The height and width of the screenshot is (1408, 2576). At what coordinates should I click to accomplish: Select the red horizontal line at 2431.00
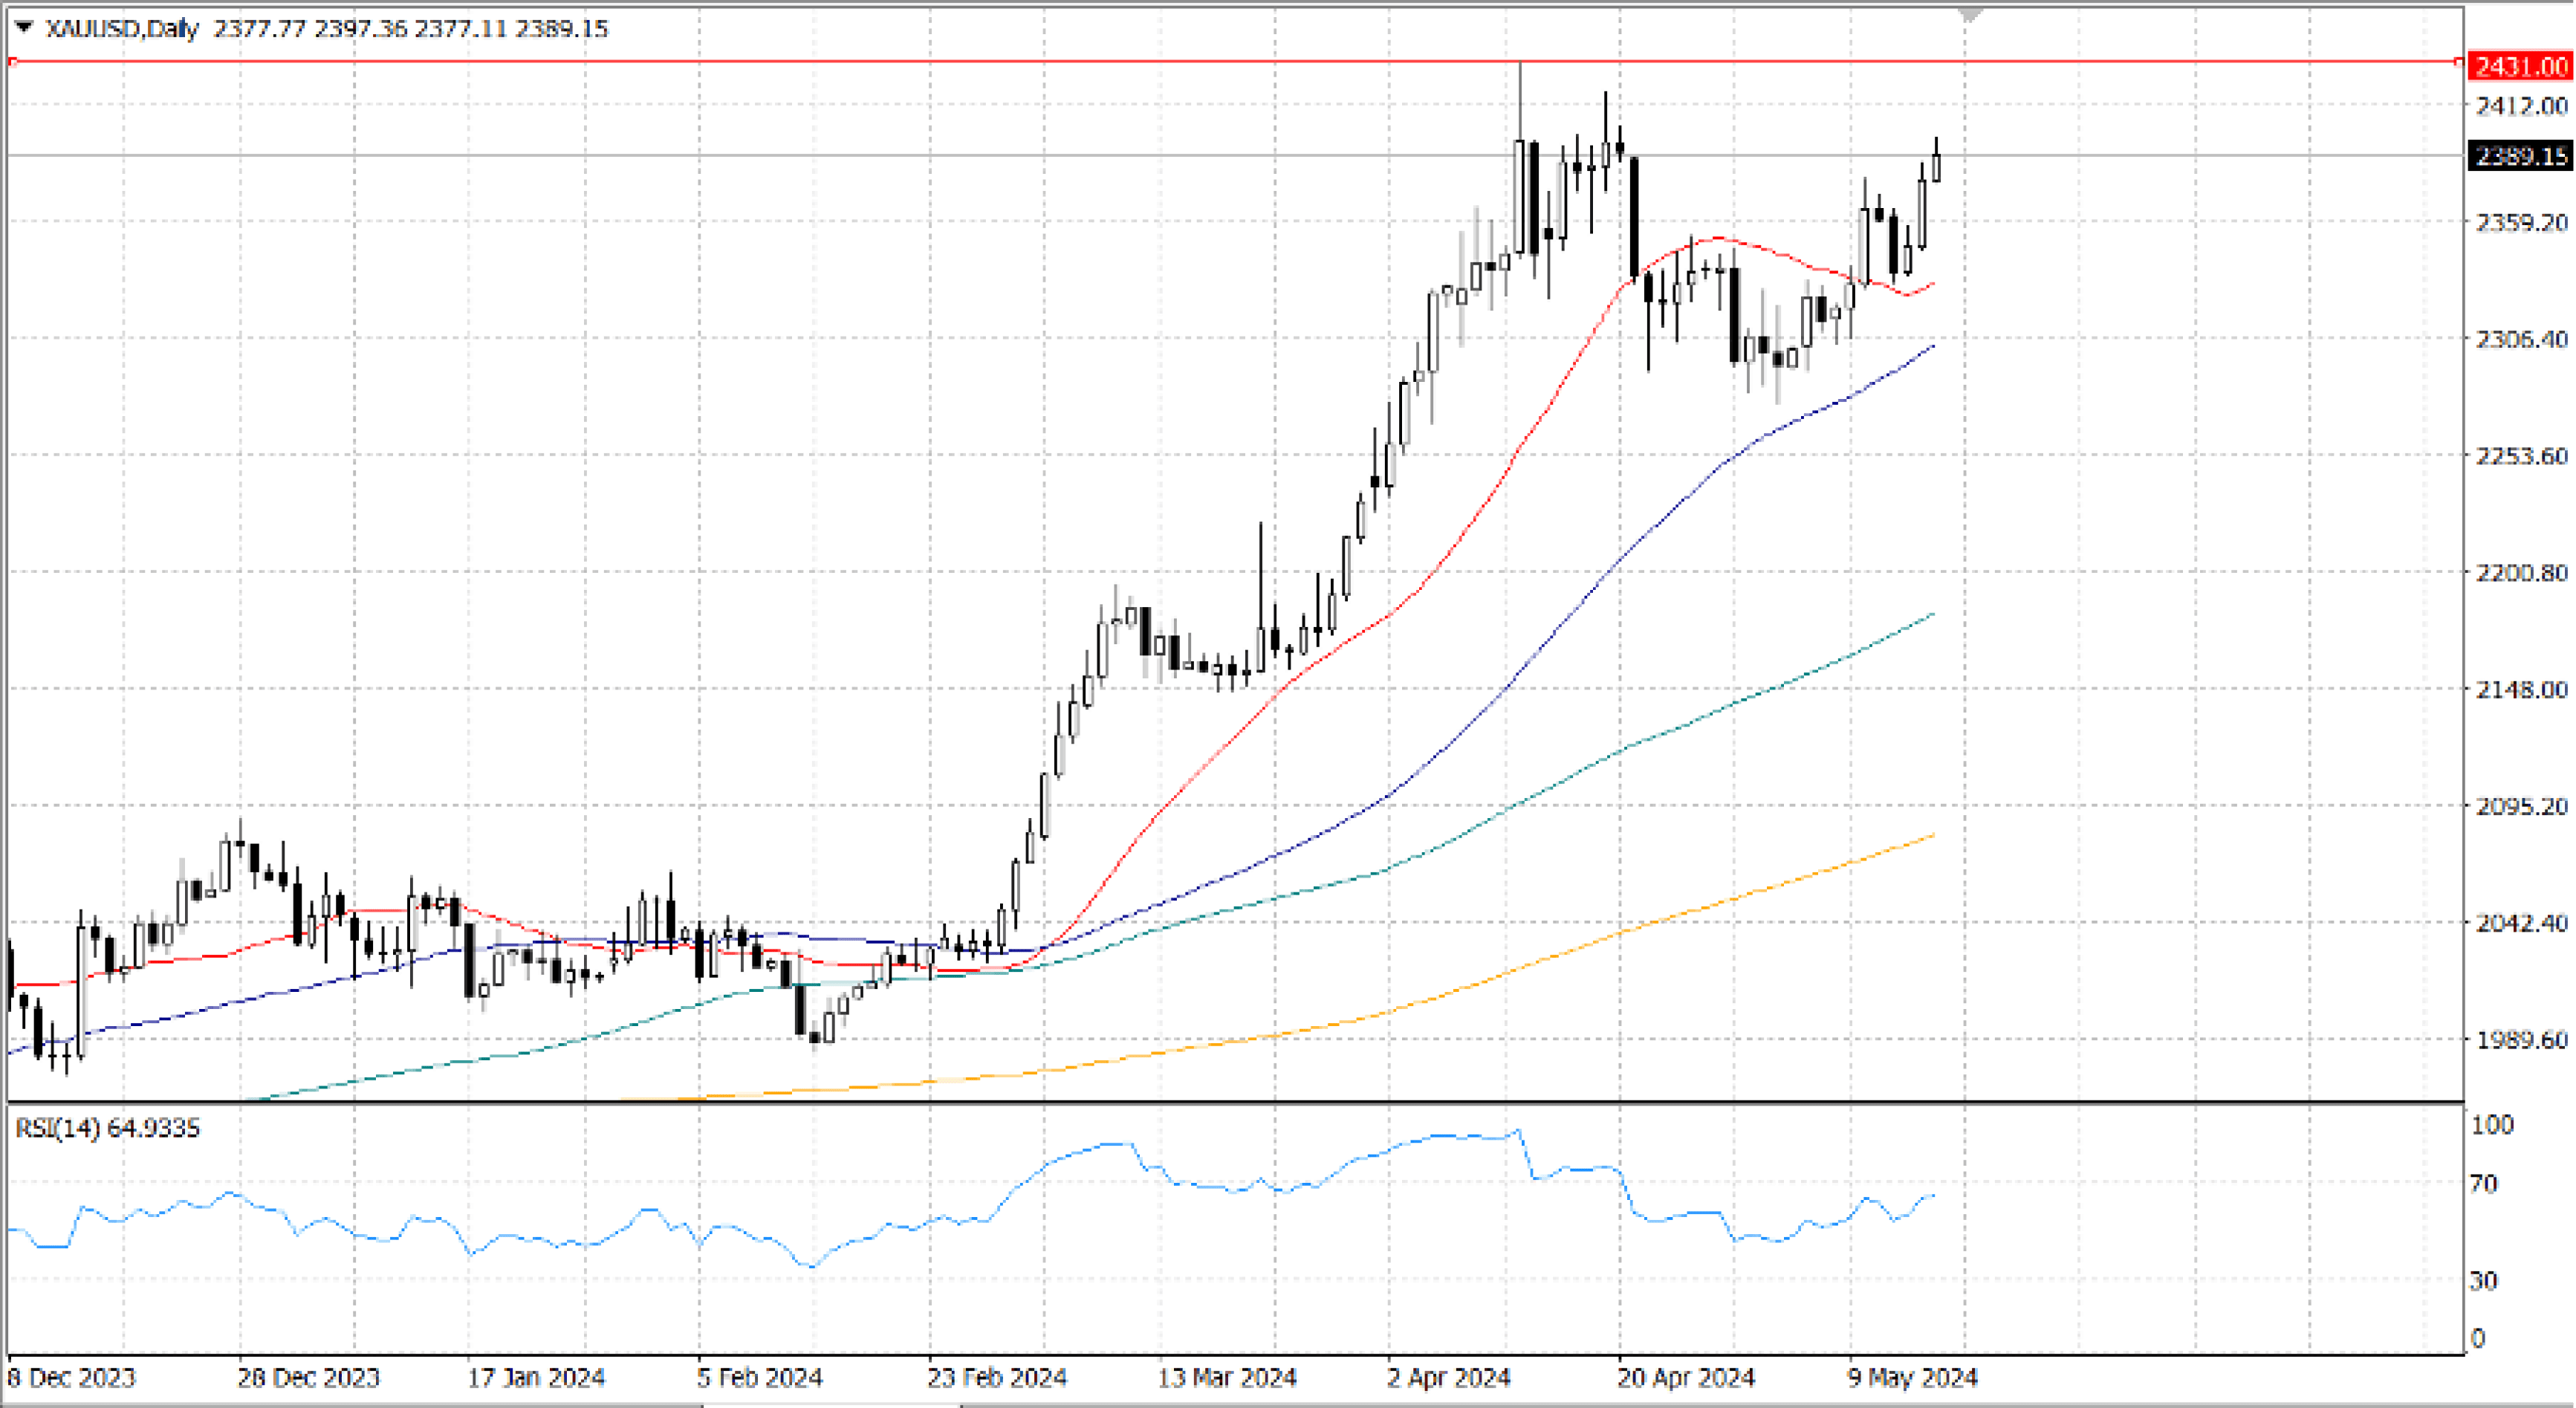point(800,62)
